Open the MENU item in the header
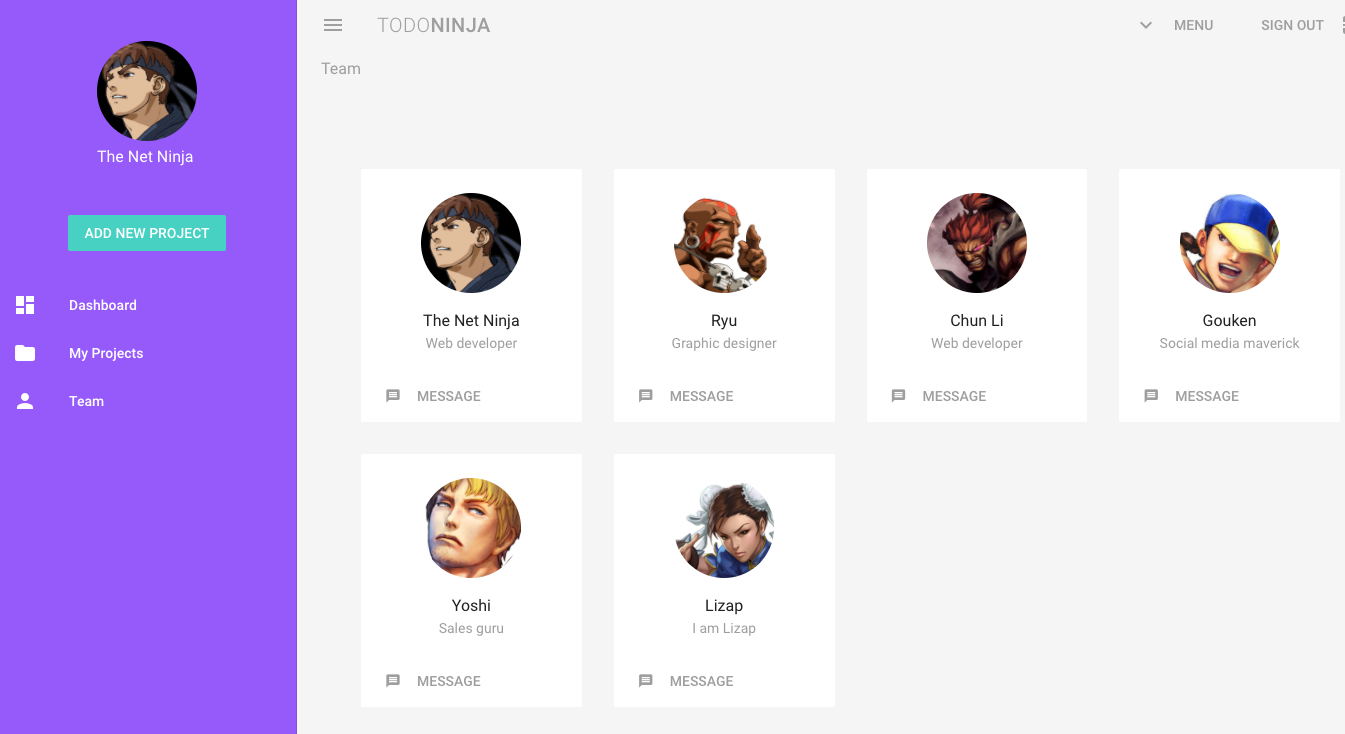The height and width of the screenshot is (734, 1345). pyautogui.click(x=1193, y=25)
